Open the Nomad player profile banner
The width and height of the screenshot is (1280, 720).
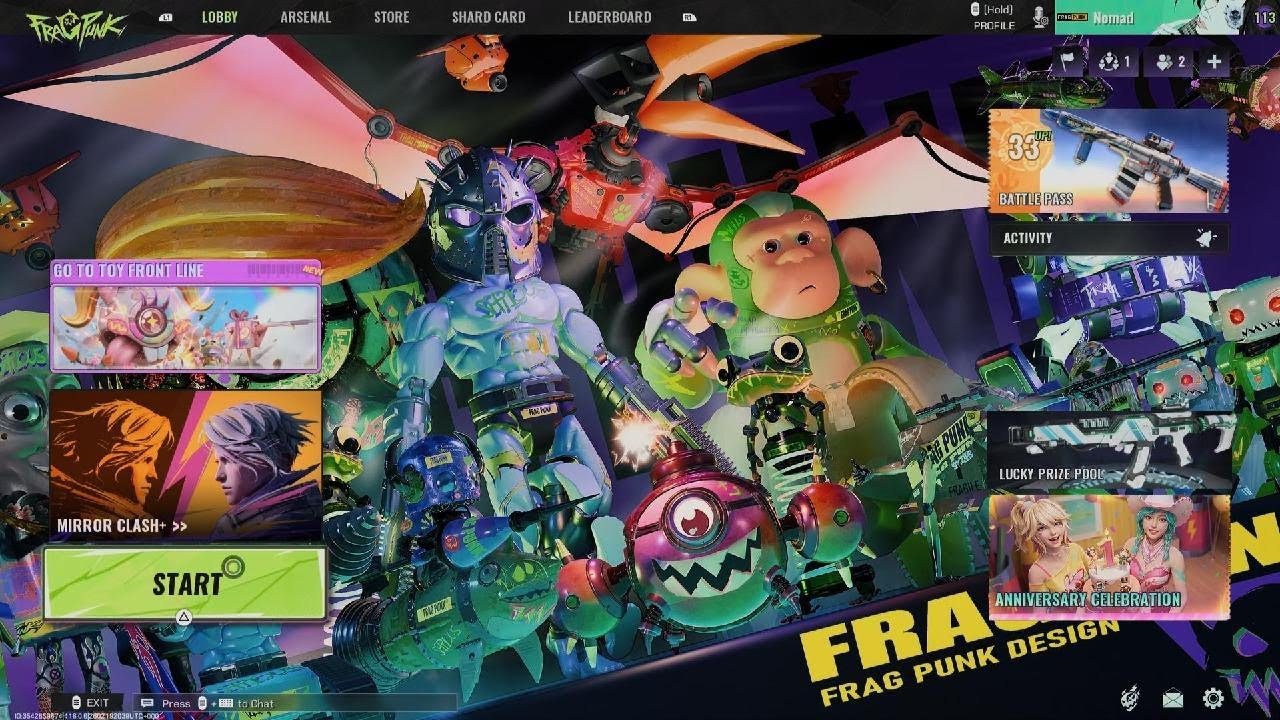click(1152, 17)
